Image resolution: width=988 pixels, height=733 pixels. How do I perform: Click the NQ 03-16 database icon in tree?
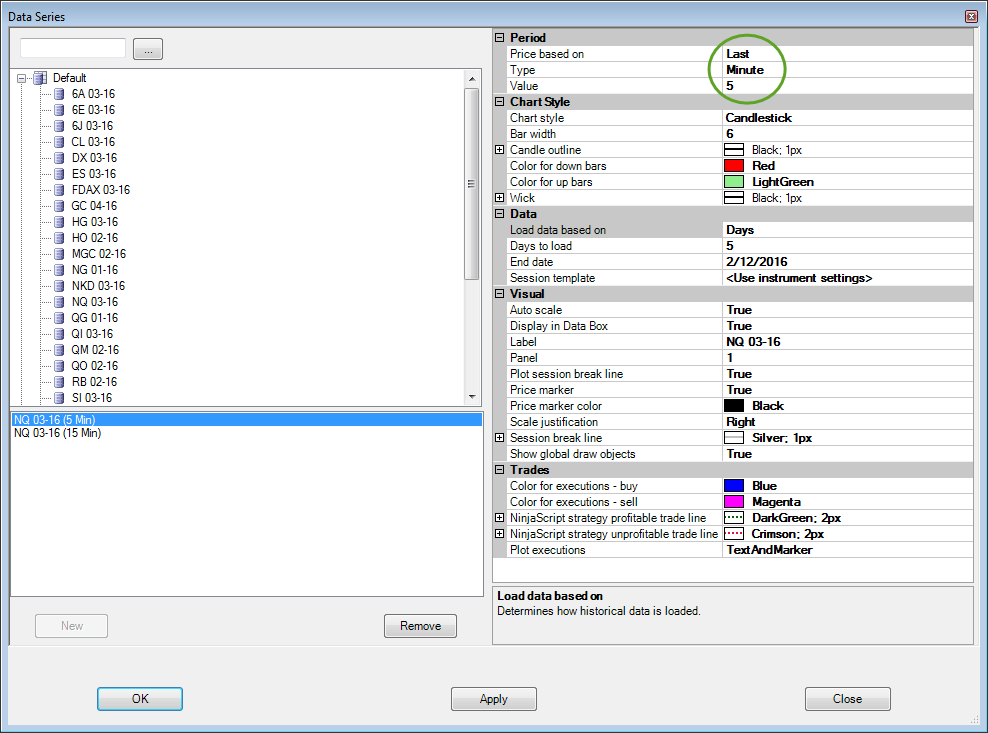(59, 302)
